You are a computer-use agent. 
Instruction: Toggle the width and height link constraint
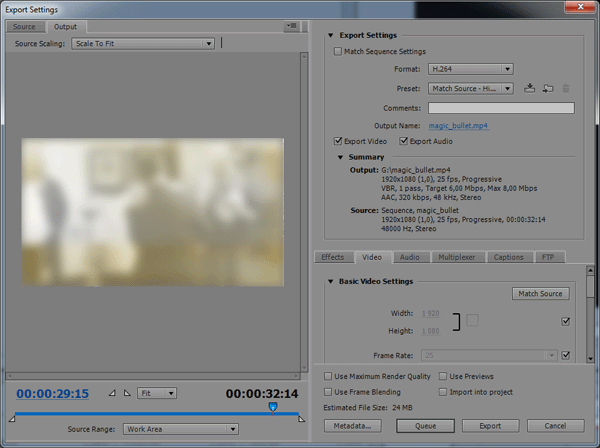click(456, 322)
